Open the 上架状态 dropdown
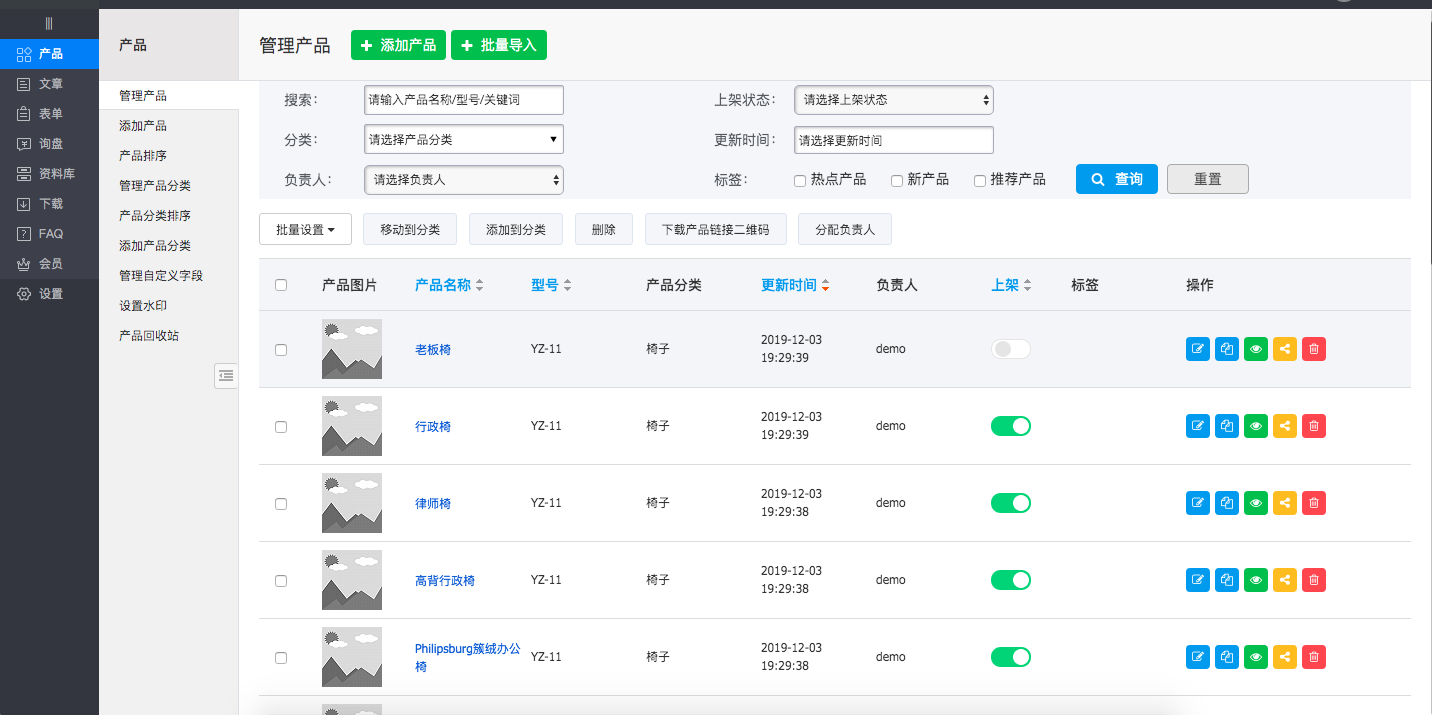Screen dimensions: 1432x715 tap(893, 100)
